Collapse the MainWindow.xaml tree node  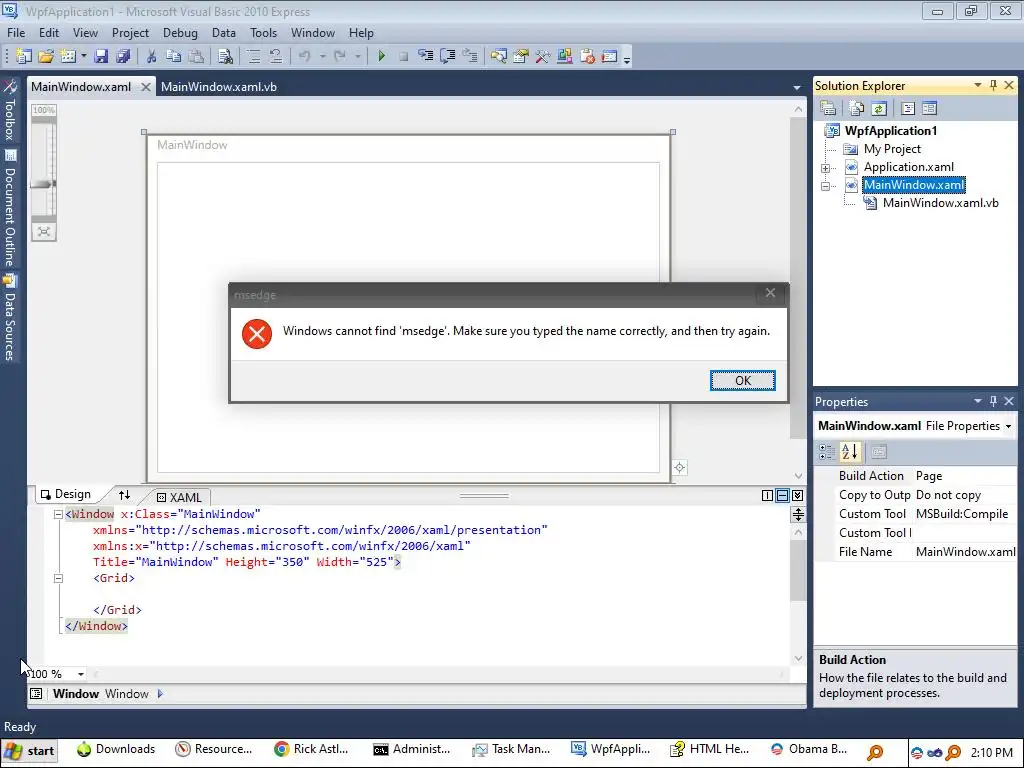coord(825,186)
